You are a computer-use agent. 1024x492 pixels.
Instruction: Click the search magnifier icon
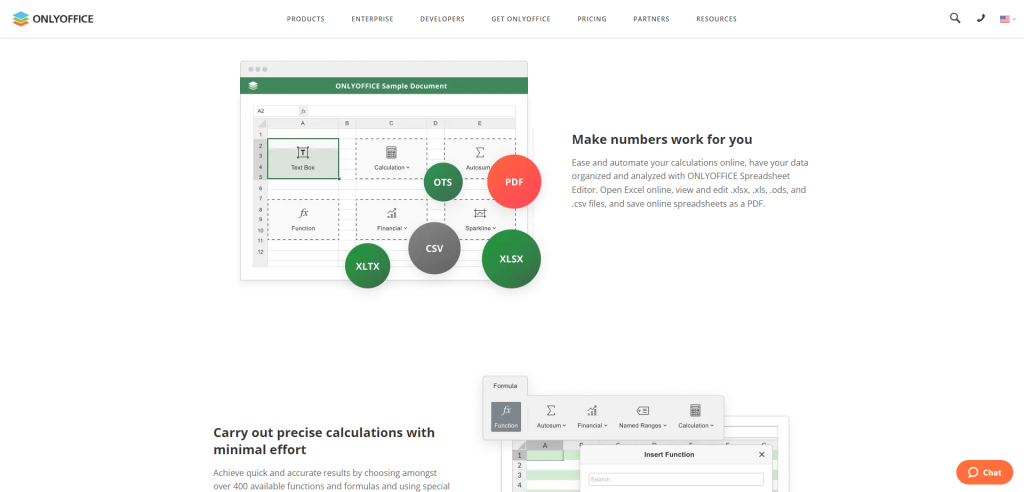click(x=955, y=18)
